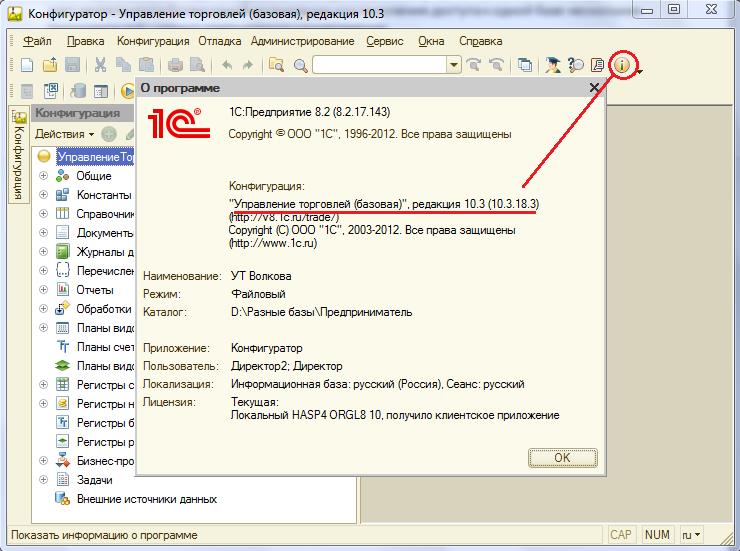Click the About program info icon
Screen dimensions: 740x551
pyautogui.click(x=622, y=65)
